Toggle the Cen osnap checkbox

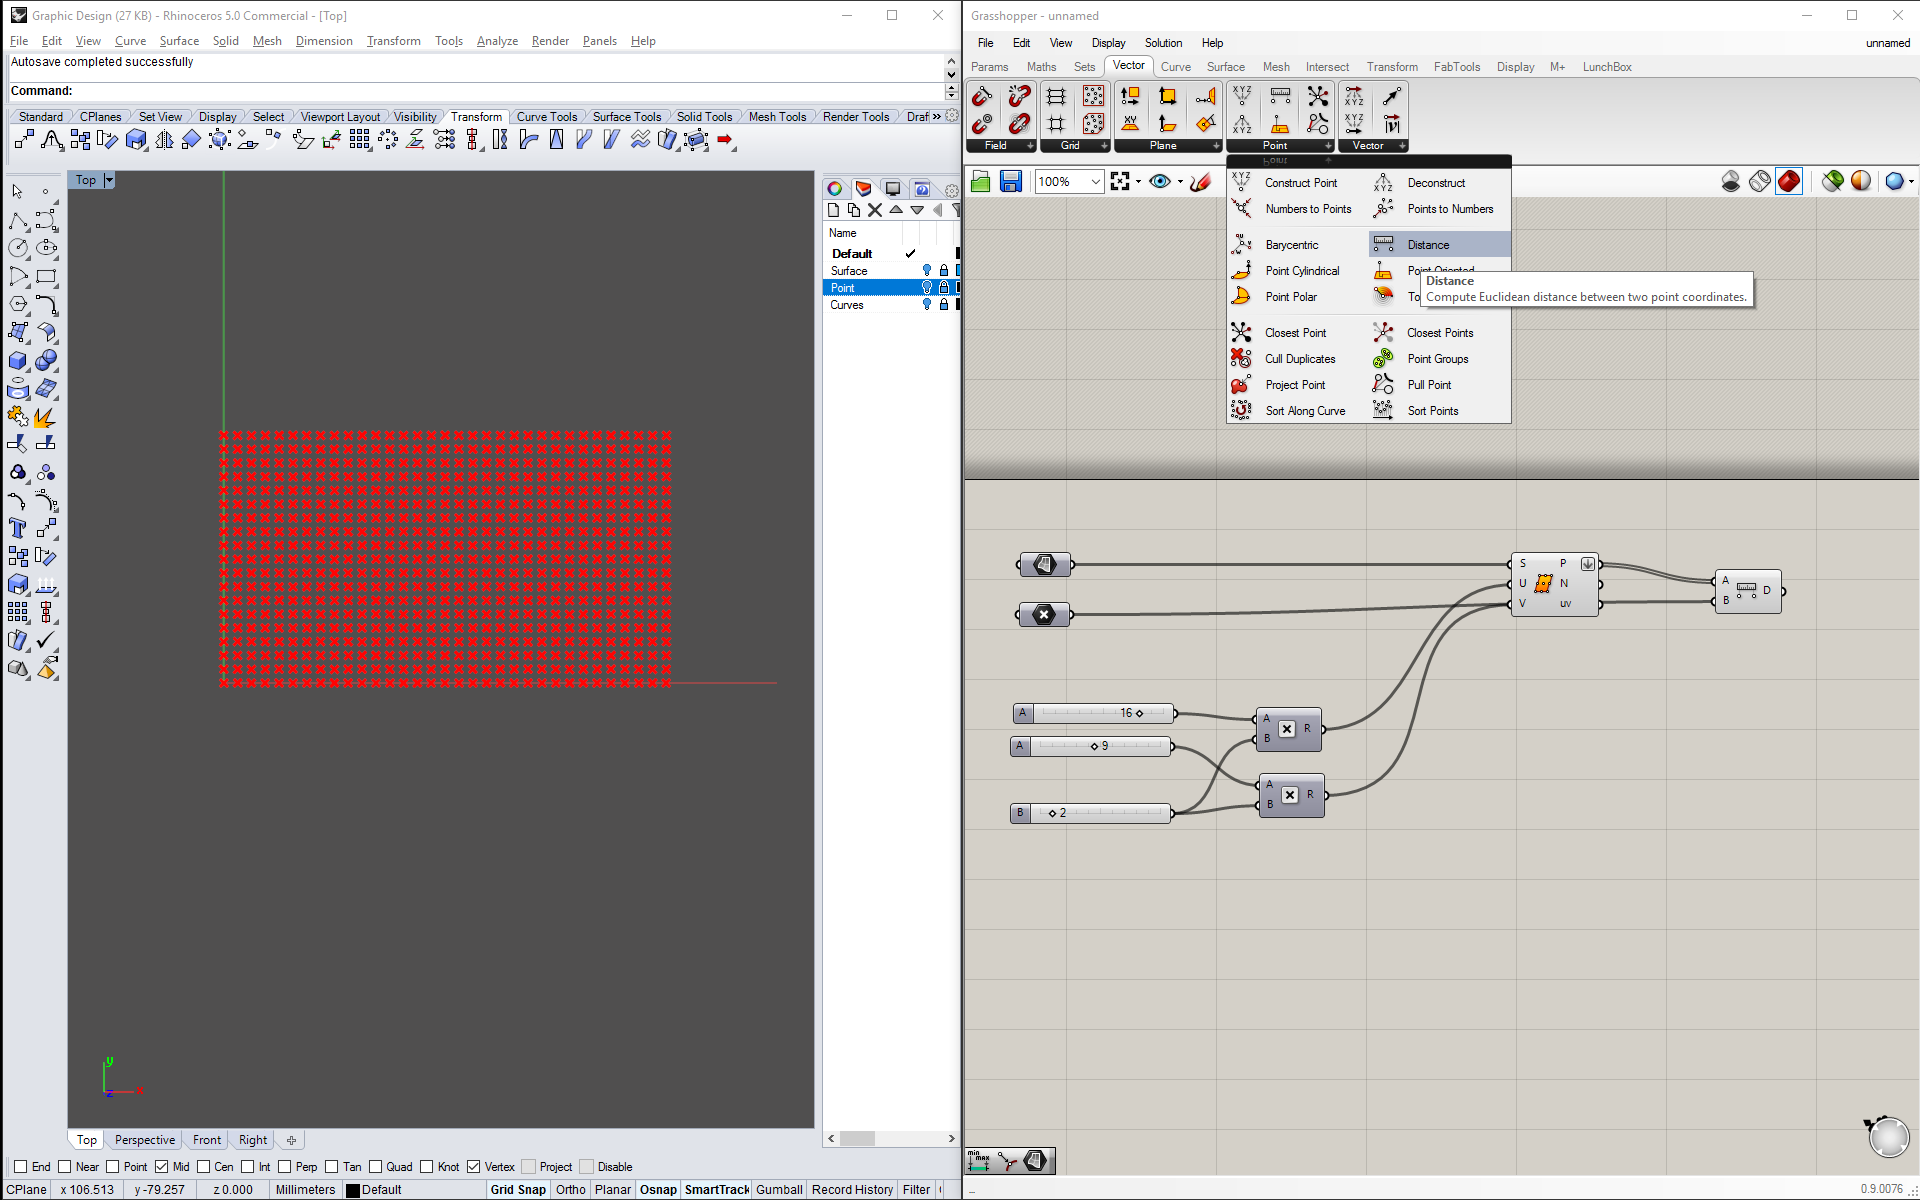pos(203,1166)
